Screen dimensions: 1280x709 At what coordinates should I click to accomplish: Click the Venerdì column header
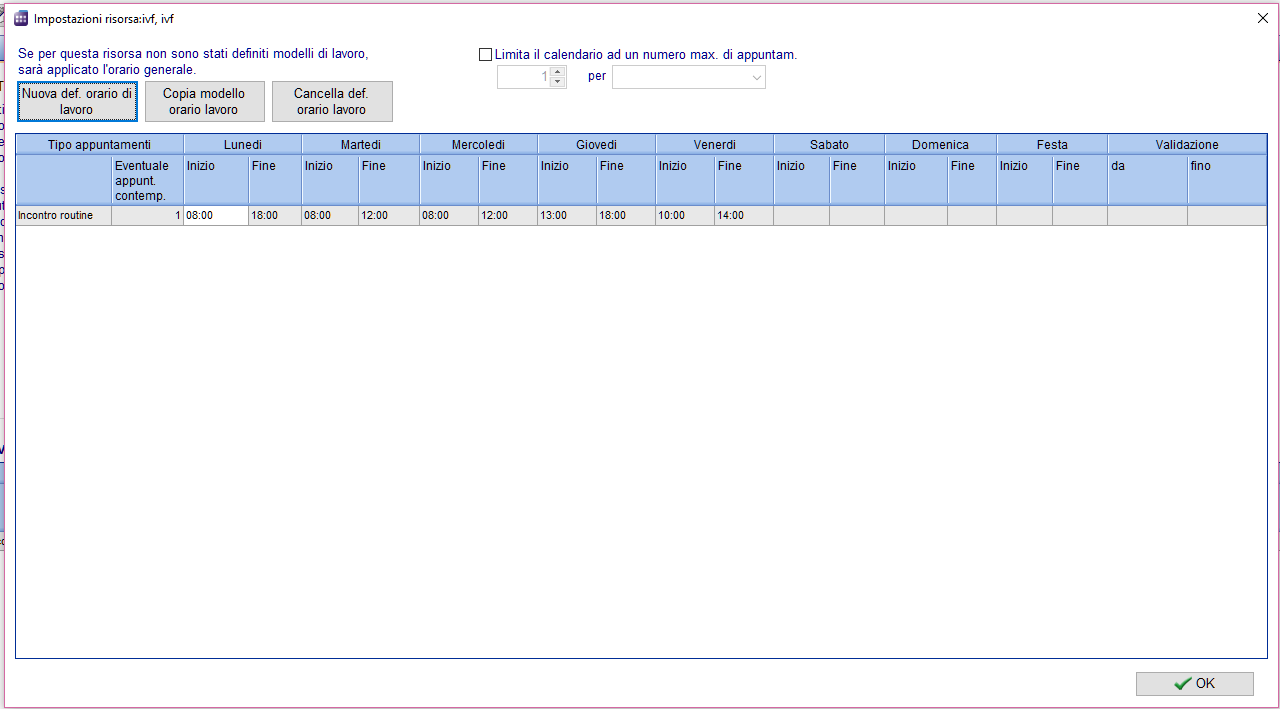point(715,145)
